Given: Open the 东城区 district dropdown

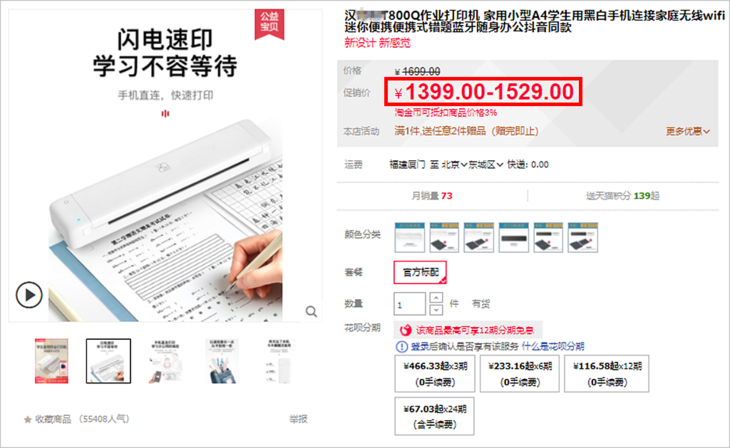Looking at the screenshot, I should (486, 164).
